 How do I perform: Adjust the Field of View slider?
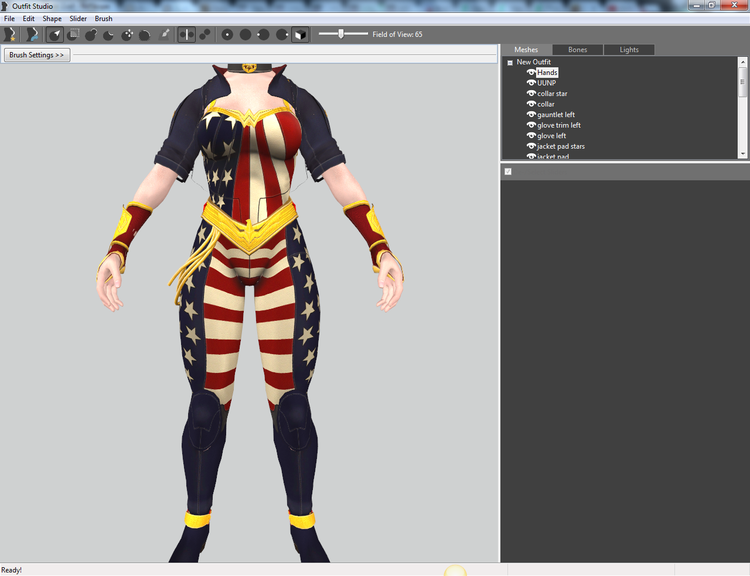click(341, 33)
